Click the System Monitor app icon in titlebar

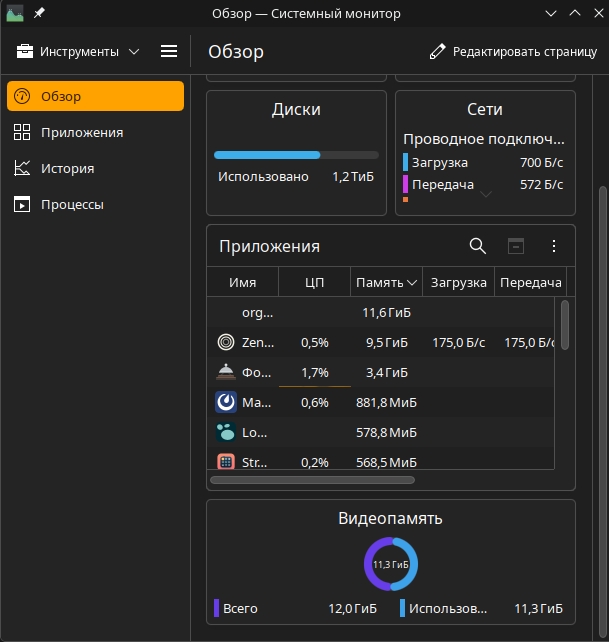pyautogui.click(x=15, y=14)
